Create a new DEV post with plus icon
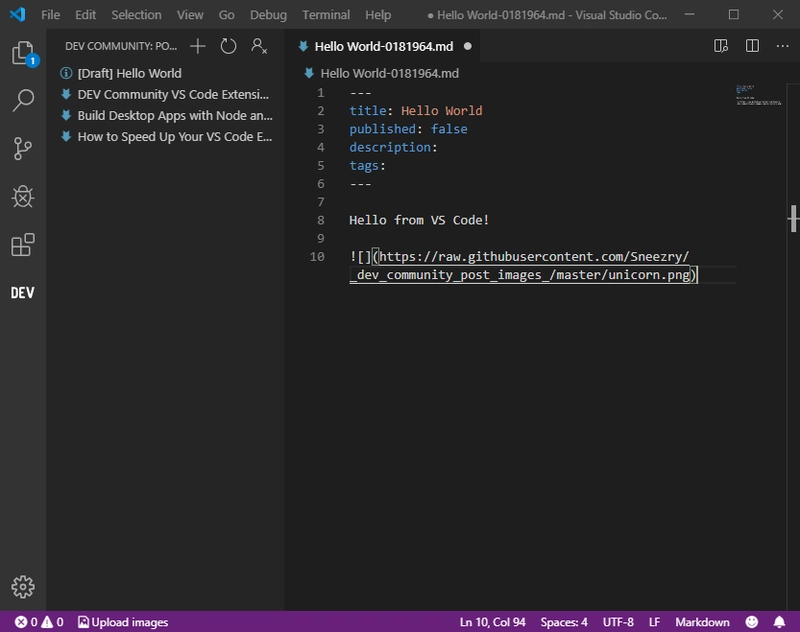Image resolution: width=800 pixels, height=632 pixels. click(x=198, y=46)
